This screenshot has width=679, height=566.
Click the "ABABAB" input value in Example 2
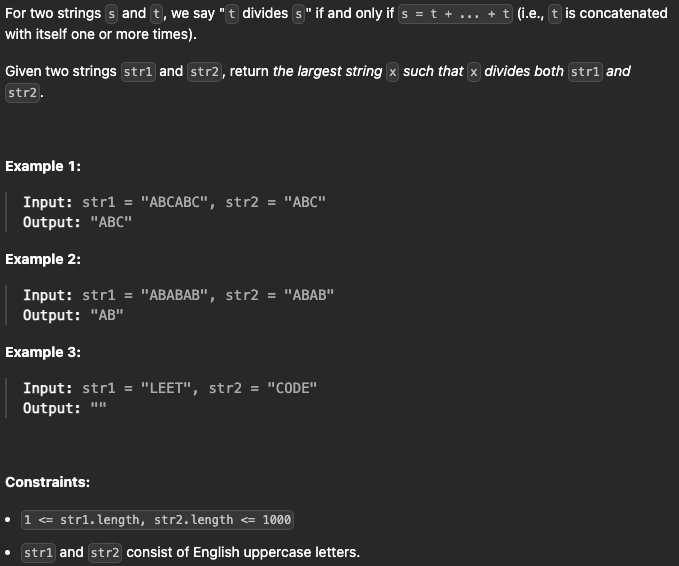coord(175,295)
